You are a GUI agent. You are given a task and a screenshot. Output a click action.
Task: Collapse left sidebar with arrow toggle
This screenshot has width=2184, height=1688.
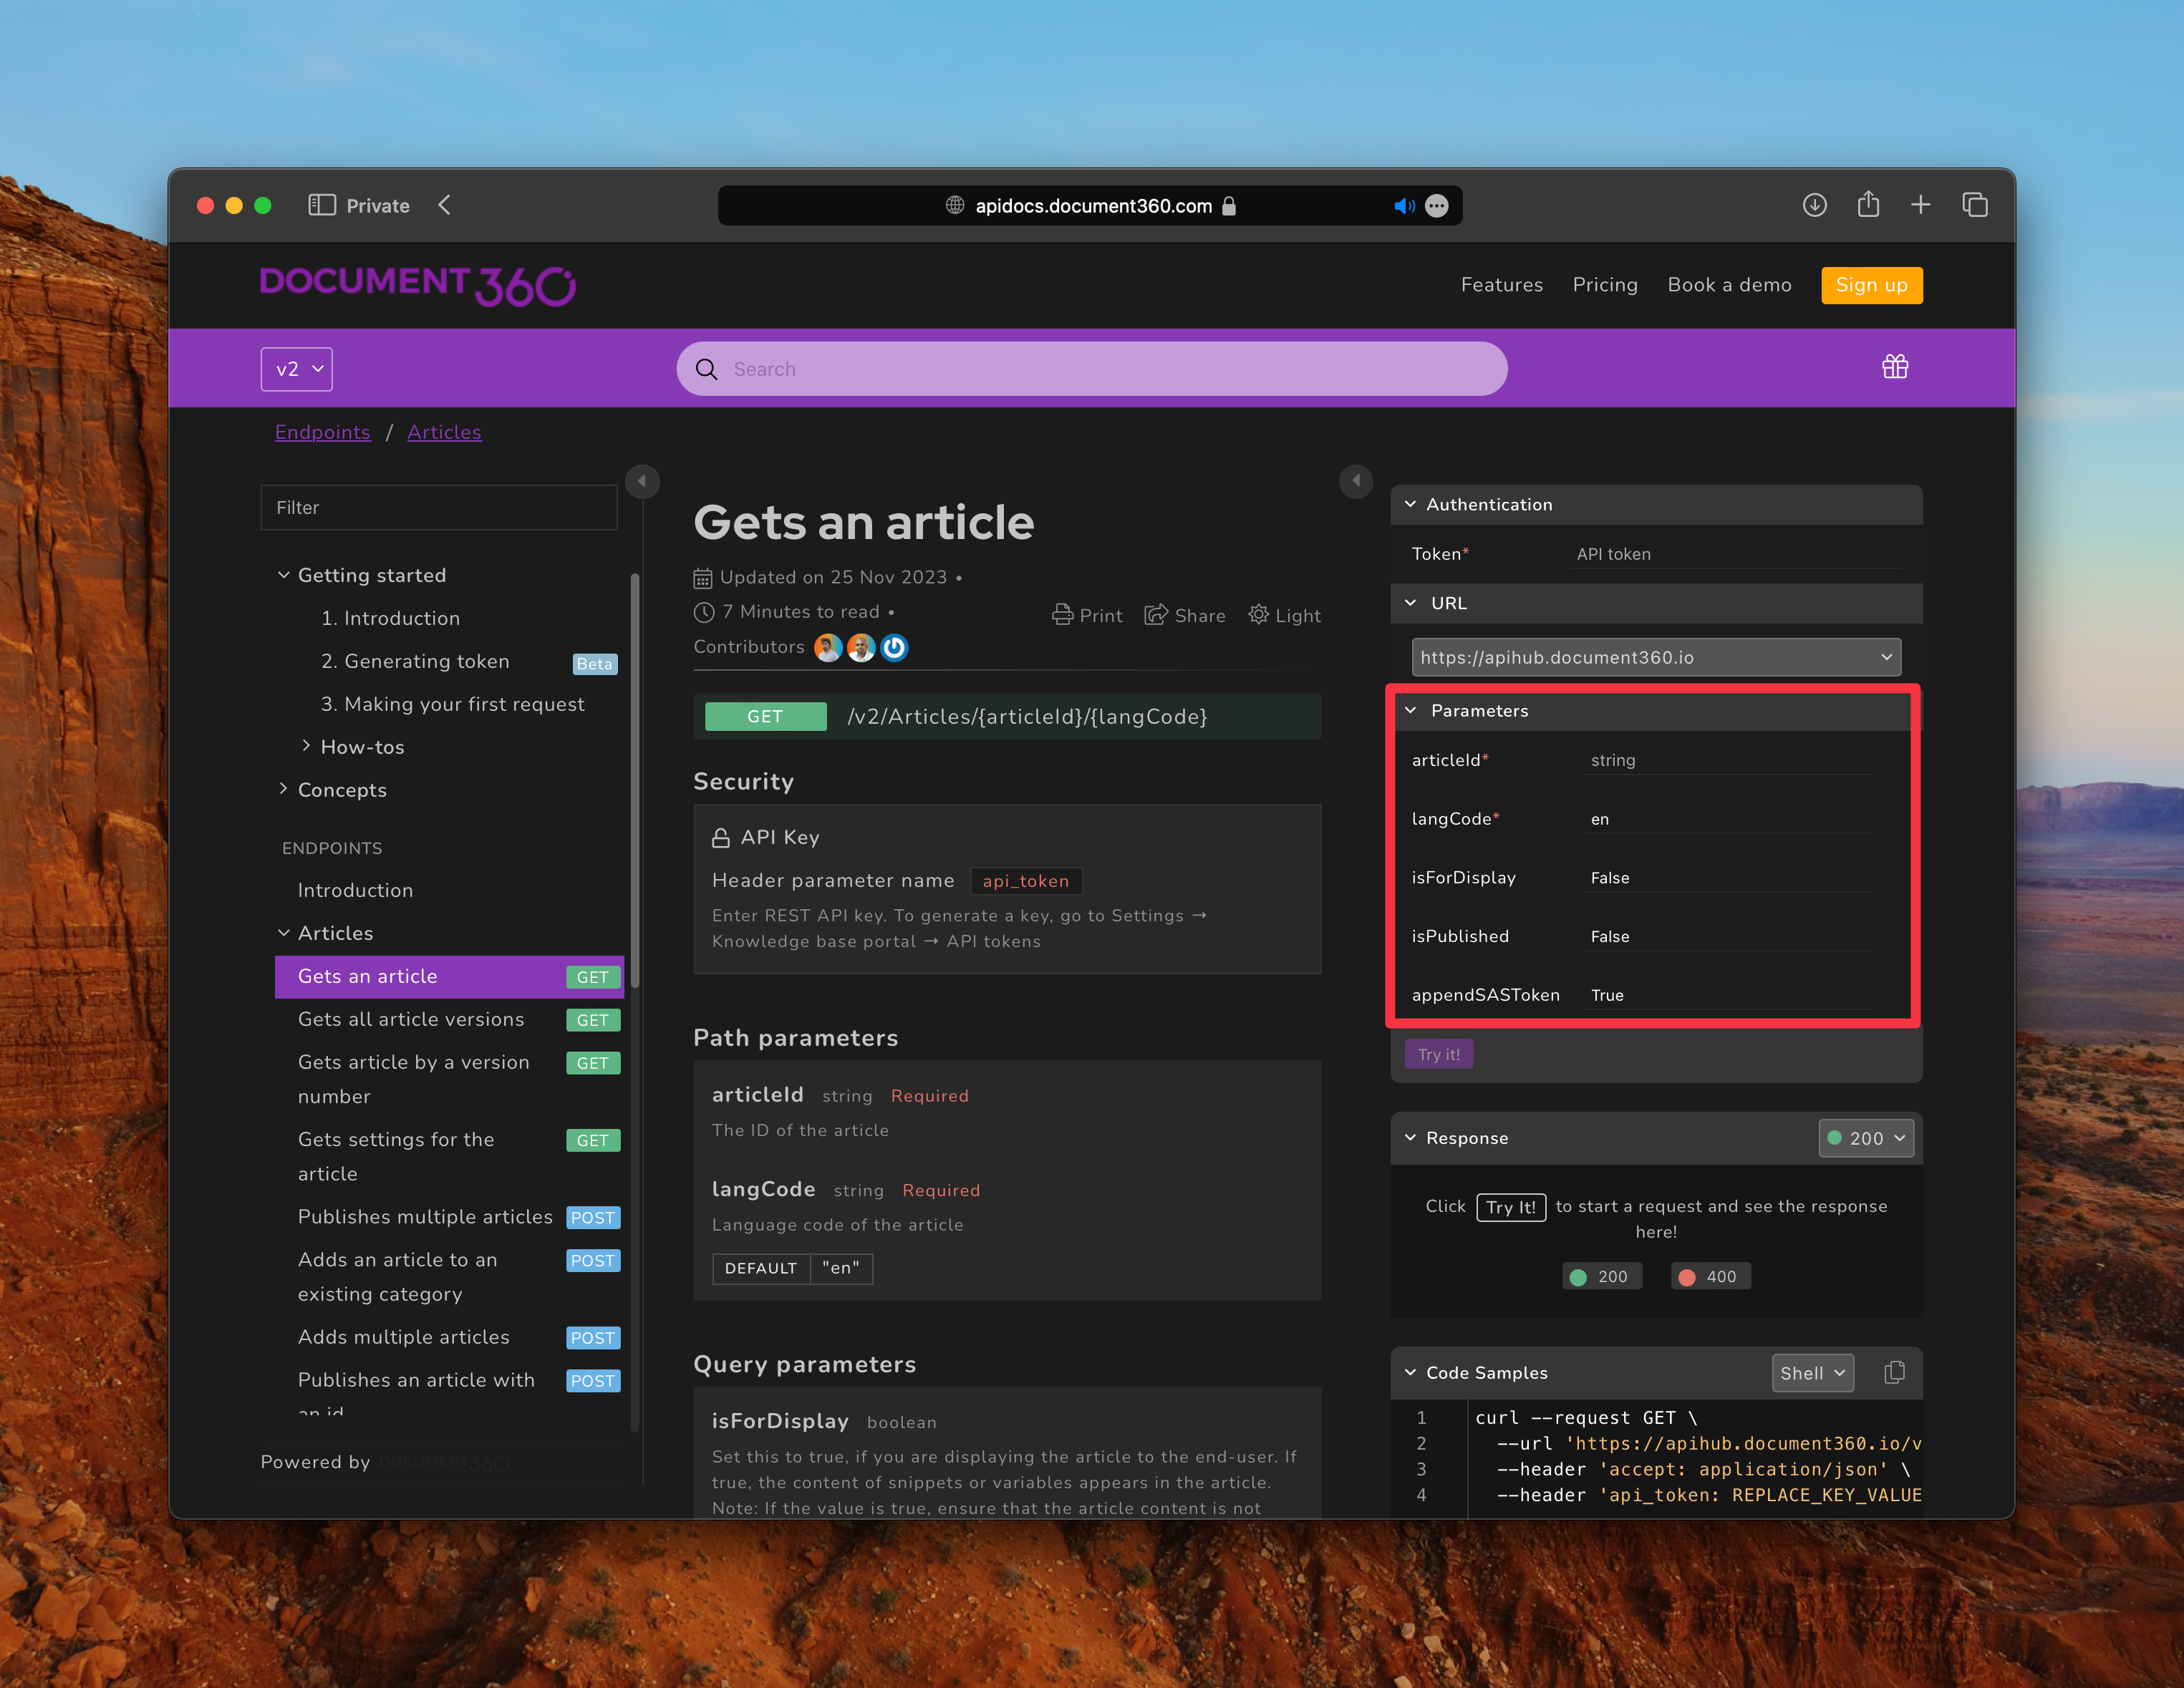pos(642,481)
